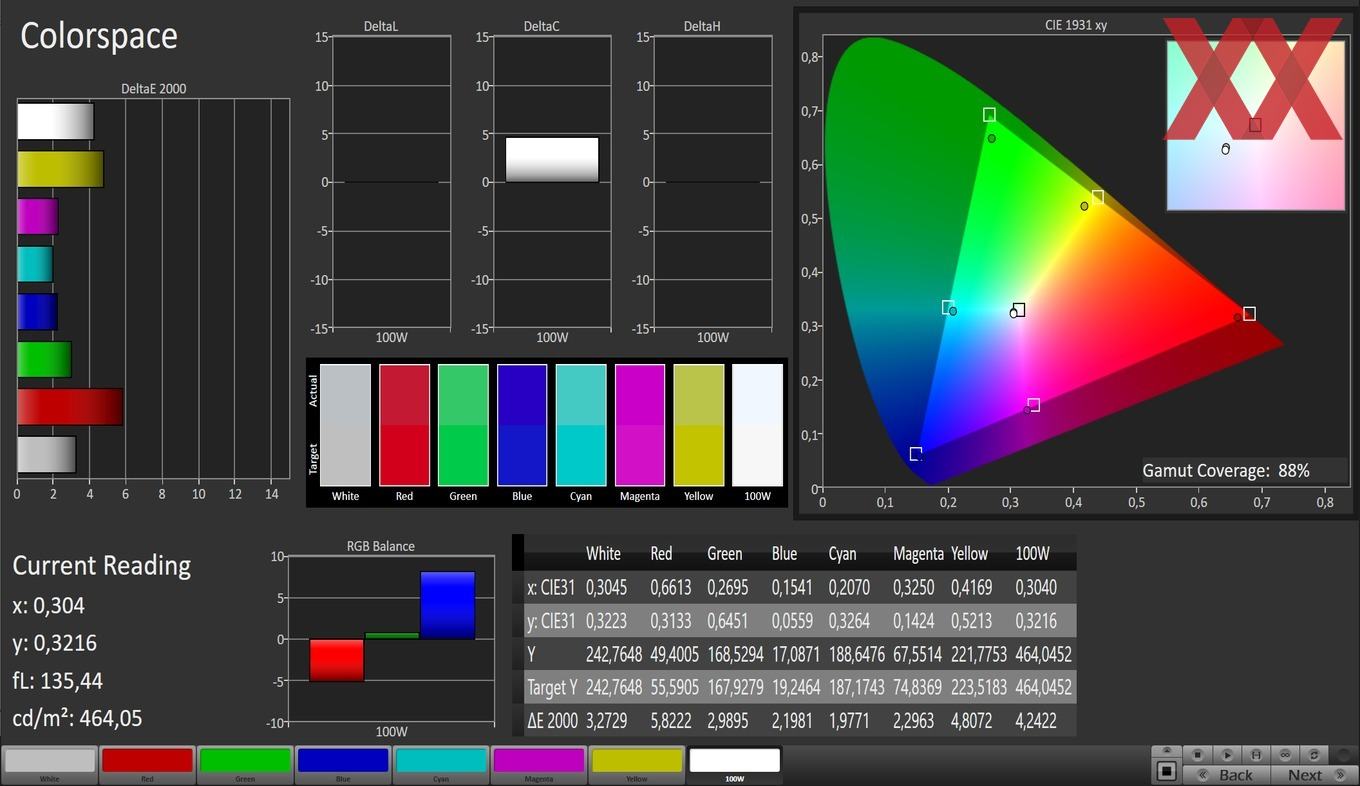Select the White patch in the bottom strip
The width and height of the screenshot is (1360, 786).
click(49, 765)
